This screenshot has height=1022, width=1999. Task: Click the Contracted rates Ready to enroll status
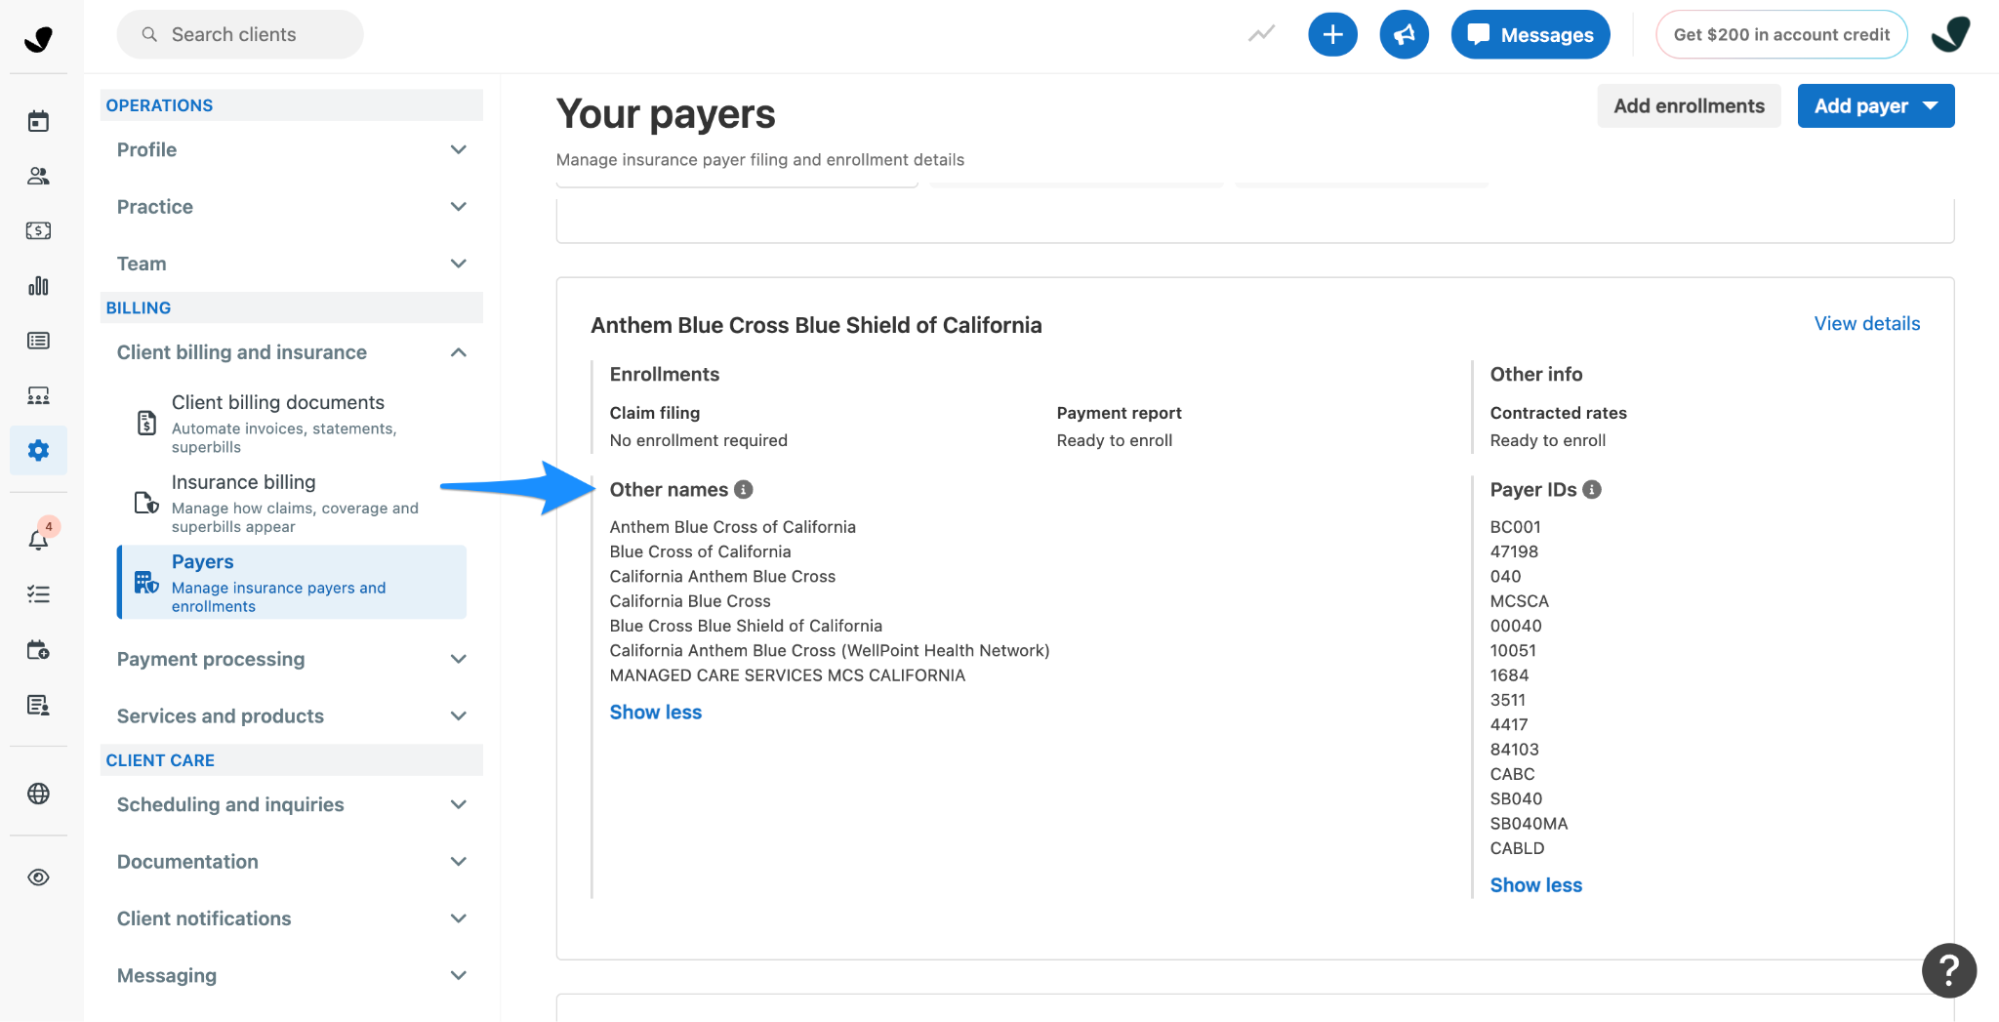(x=1547, y=440)
